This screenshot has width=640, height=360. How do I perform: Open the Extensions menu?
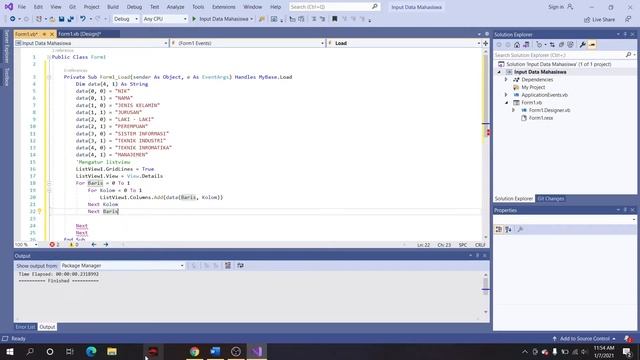[x=223, y=7]
